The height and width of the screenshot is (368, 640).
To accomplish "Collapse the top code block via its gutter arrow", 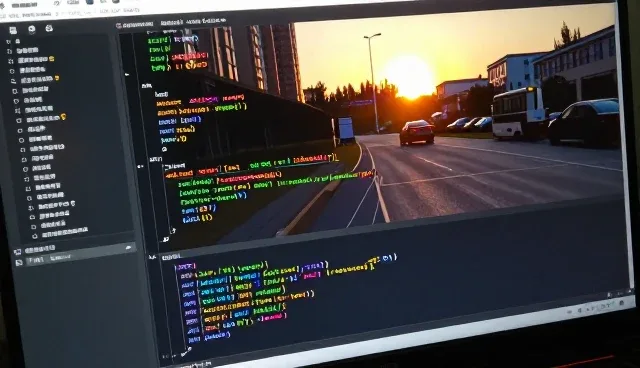I will (x=127, y=75).
